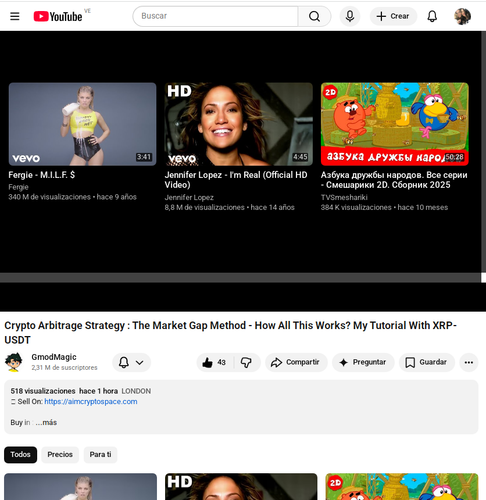Share the video with Compartir
The height and width of the screenshot is (500, 486).
(296, 362)
